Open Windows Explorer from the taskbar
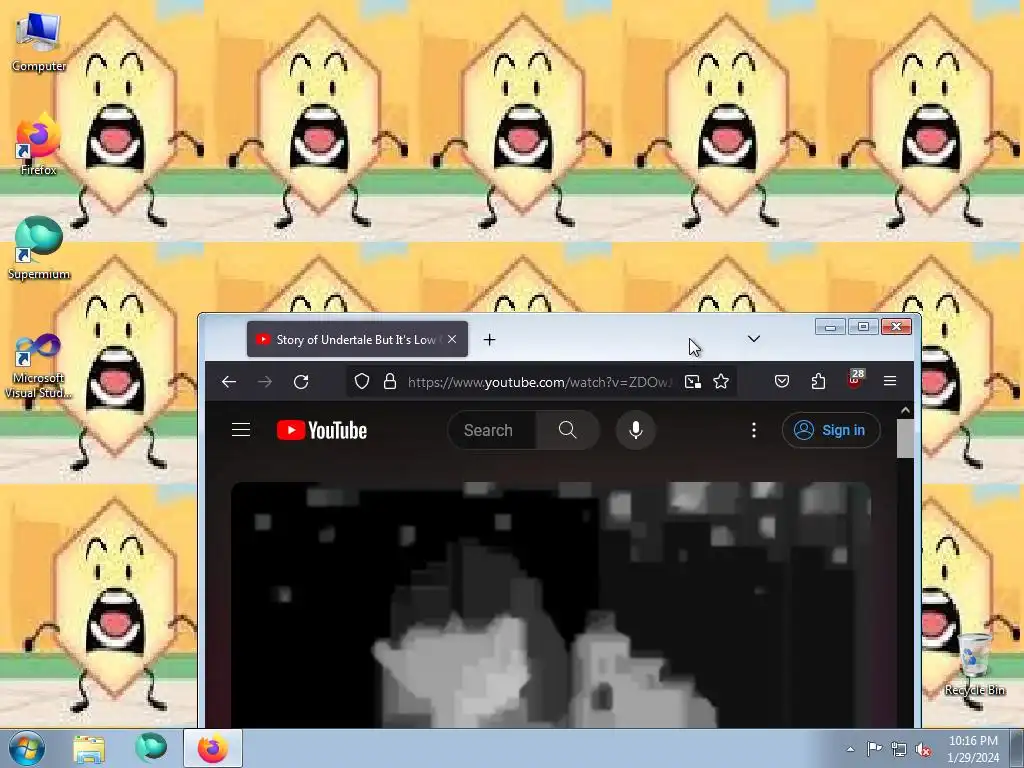Viewport: 1024px width, 768px height. point(89,748)
